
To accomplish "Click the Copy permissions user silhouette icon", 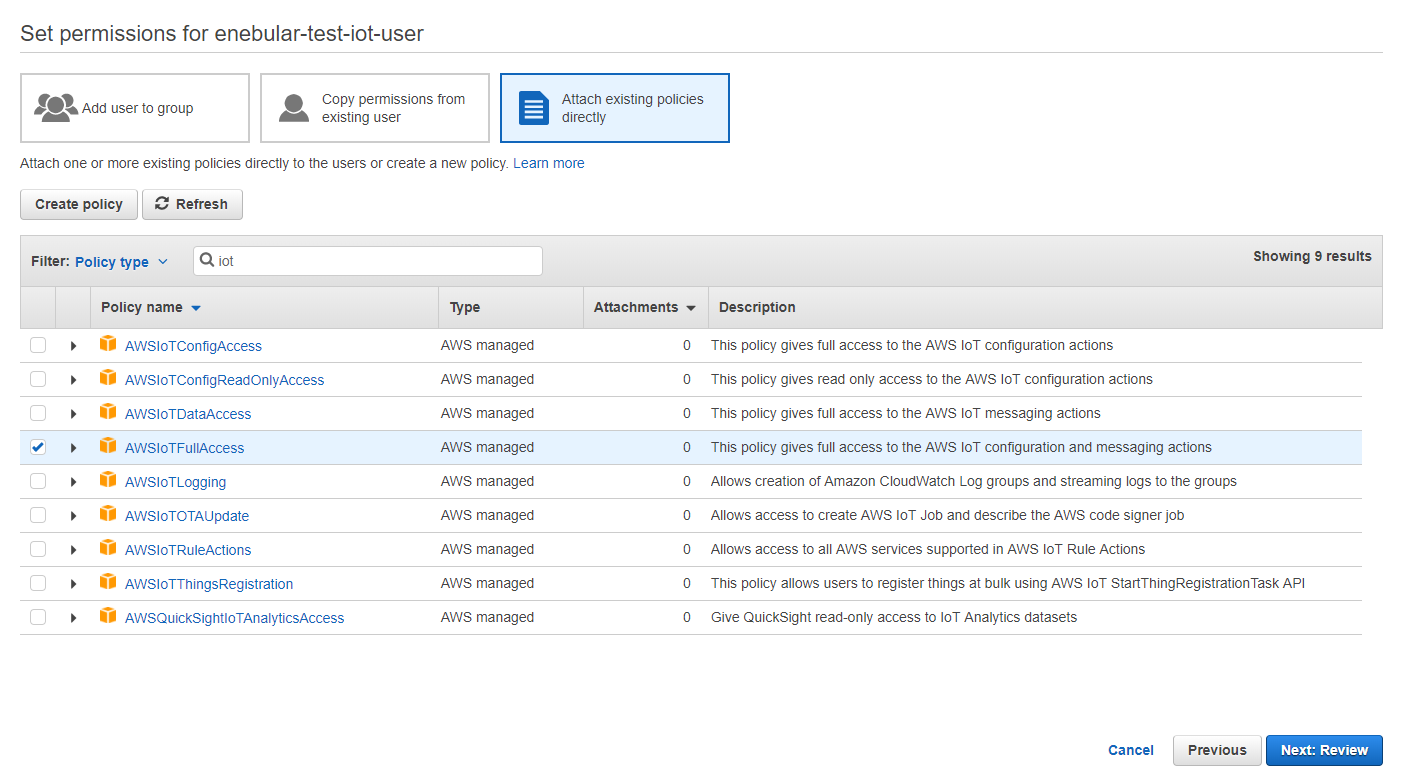I will pyautogui.click(x=294, y=108).
